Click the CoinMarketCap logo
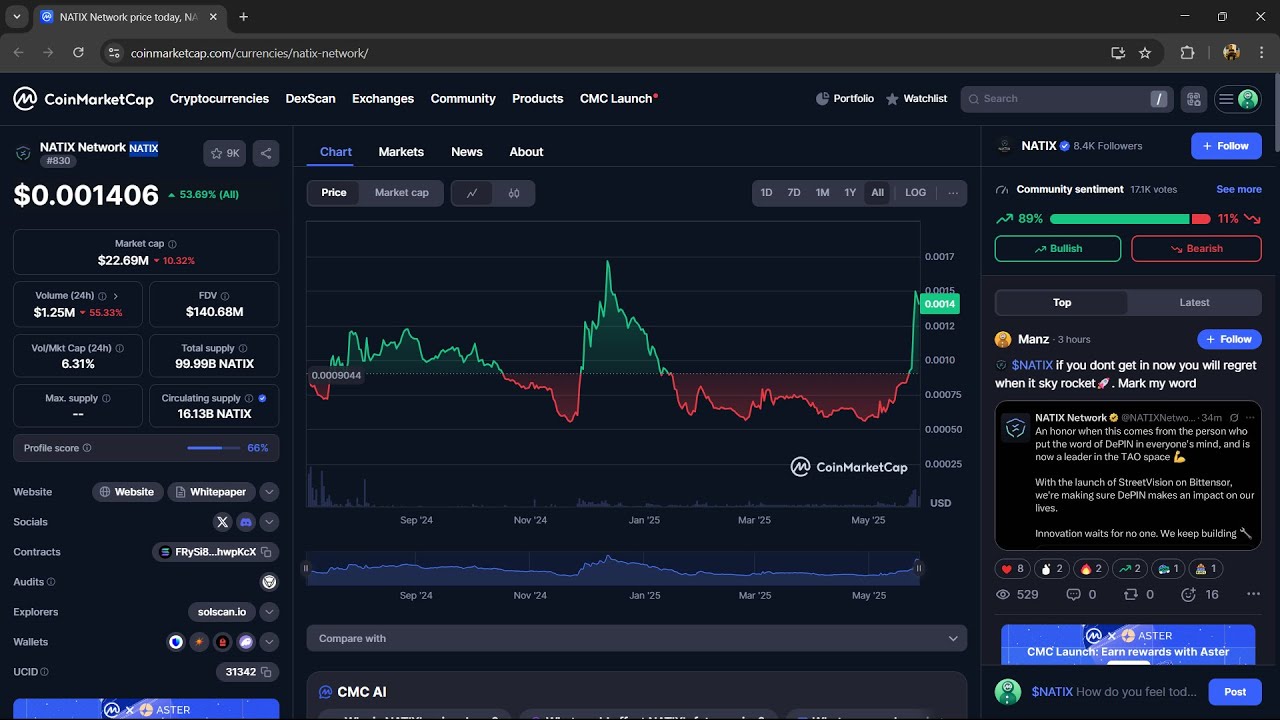The image size is (1280, 720). coord(83,99)
